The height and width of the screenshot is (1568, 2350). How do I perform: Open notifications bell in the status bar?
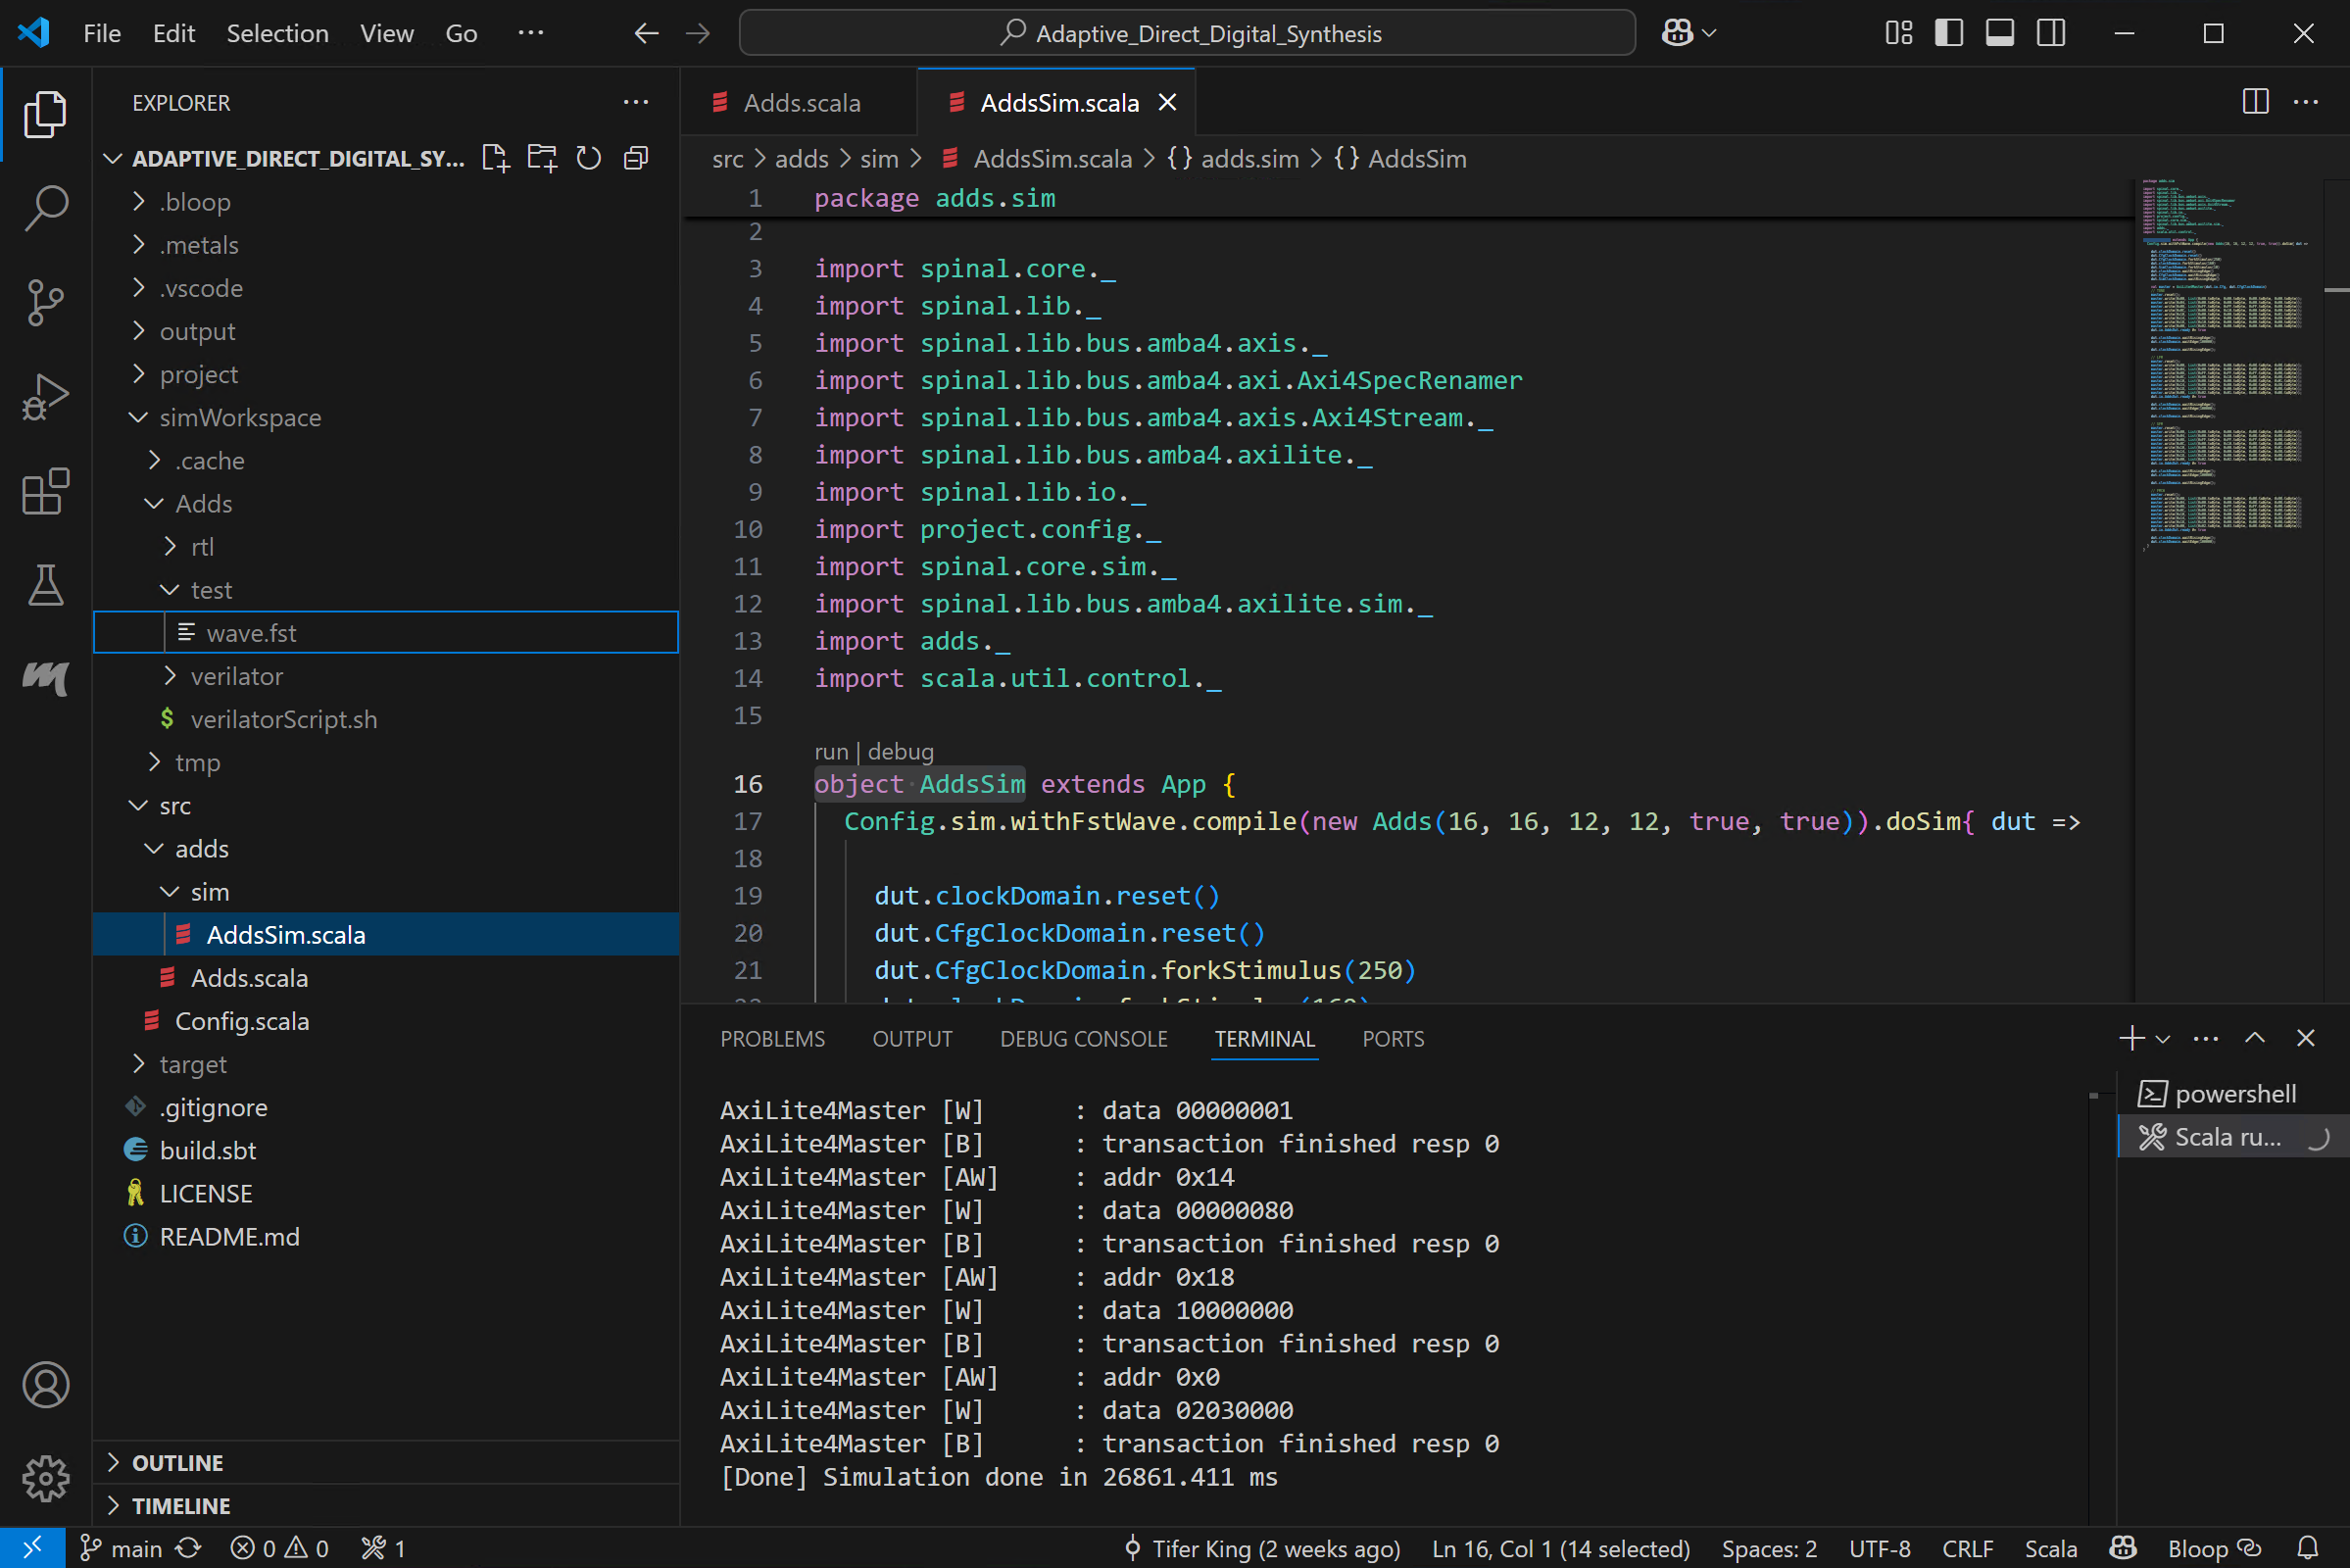pos(2308,1548)
